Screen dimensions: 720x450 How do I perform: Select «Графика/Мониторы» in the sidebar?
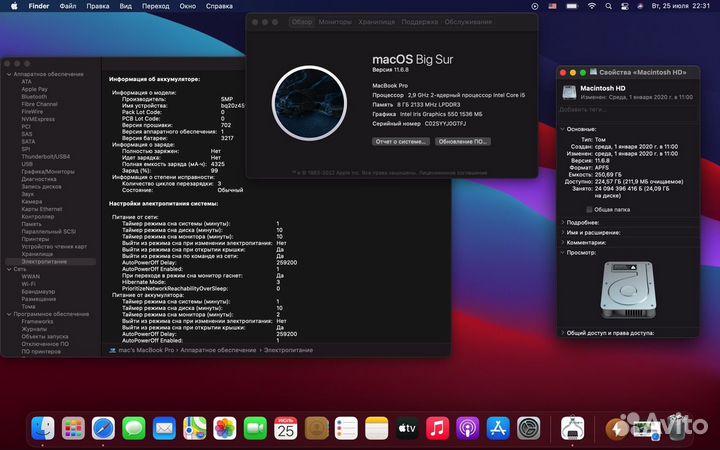pyautogui.click(x=48, y=171)
